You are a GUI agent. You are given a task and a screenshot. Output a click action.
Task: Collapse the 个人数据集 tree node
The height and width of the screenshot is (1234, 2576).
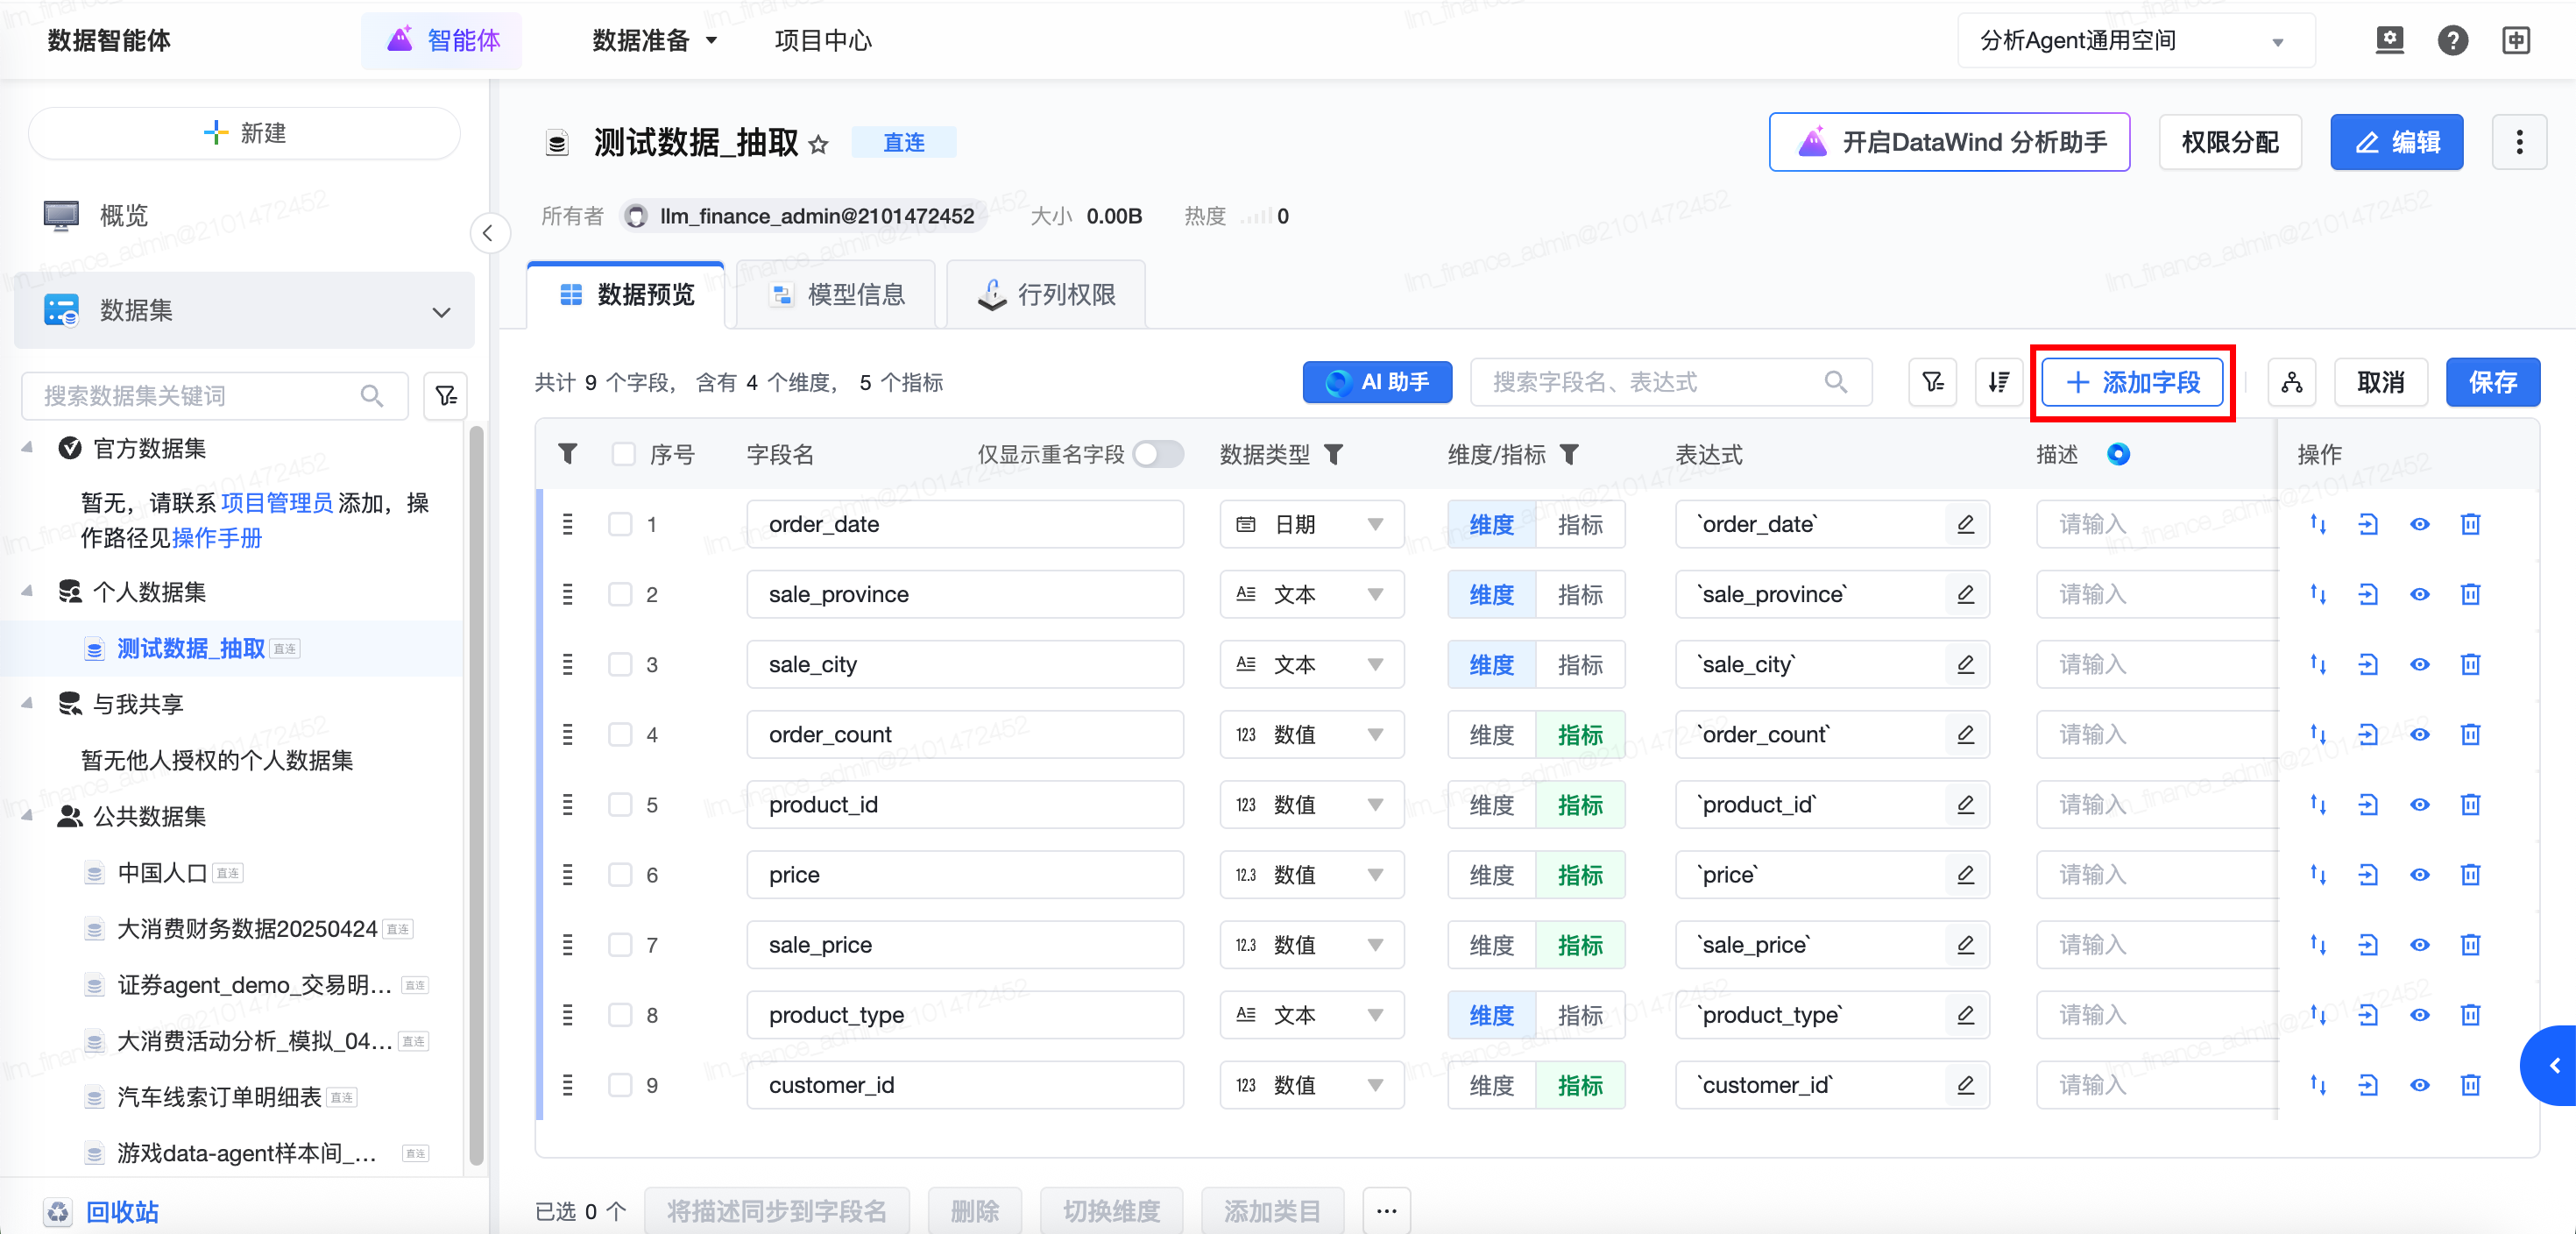(x=28, y=593)
